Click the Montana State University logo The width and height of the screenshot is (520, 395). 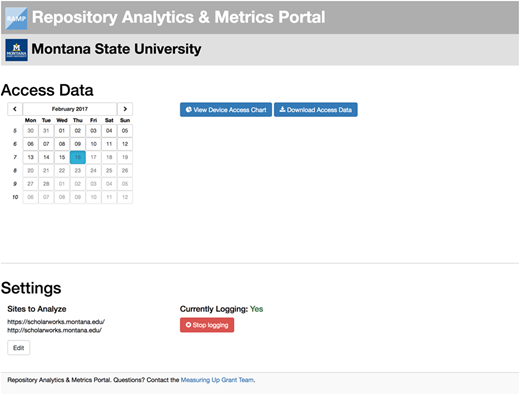pos(16,50)
